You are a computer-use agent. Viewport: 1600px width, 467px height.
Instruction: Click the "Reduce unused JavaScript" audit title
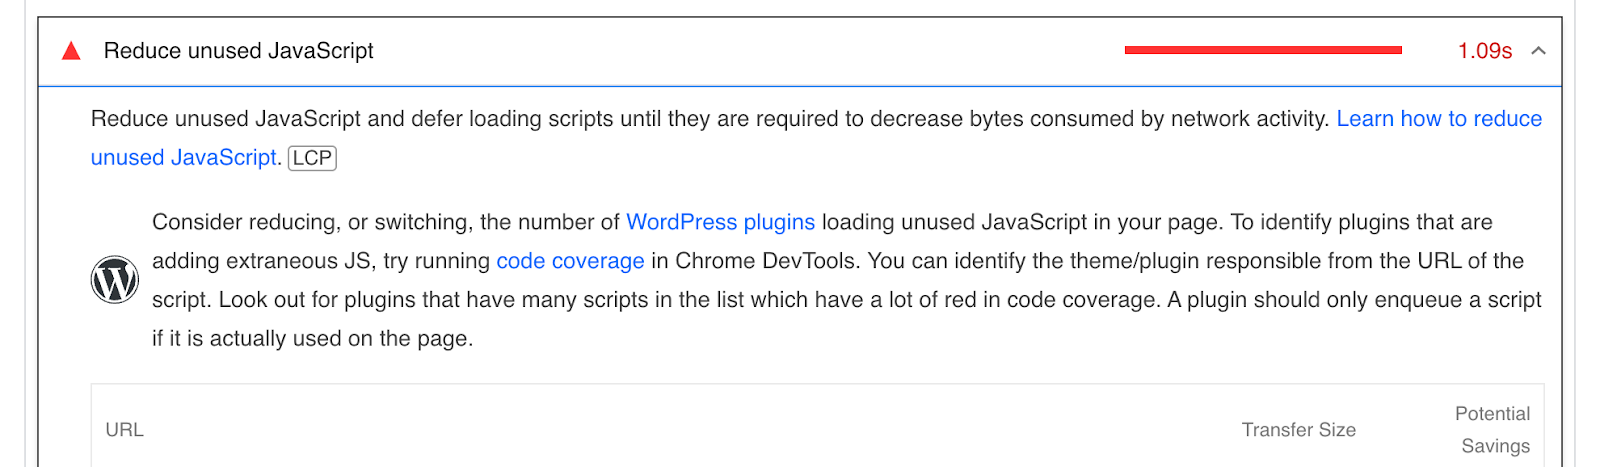click(238, 51)
